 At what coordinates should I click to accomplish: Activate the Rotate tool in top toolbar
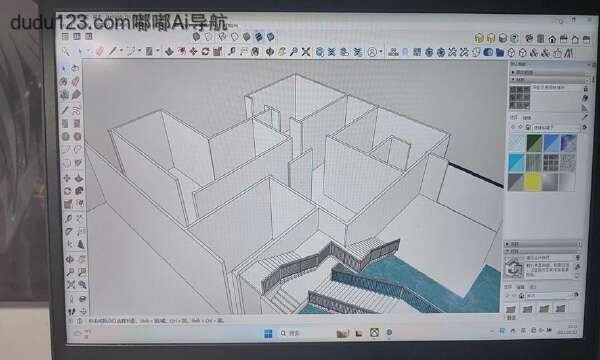[205, 51]
